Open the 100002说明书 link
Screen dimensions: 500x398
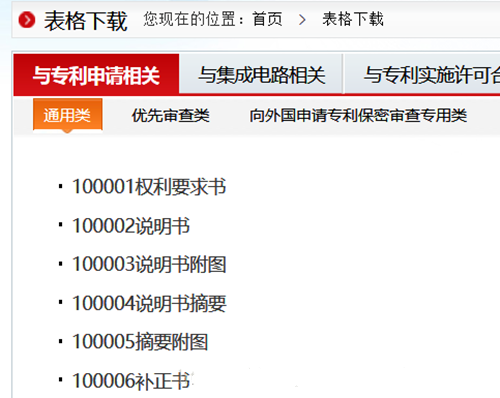pyautogui.click(x=131, y=226)
